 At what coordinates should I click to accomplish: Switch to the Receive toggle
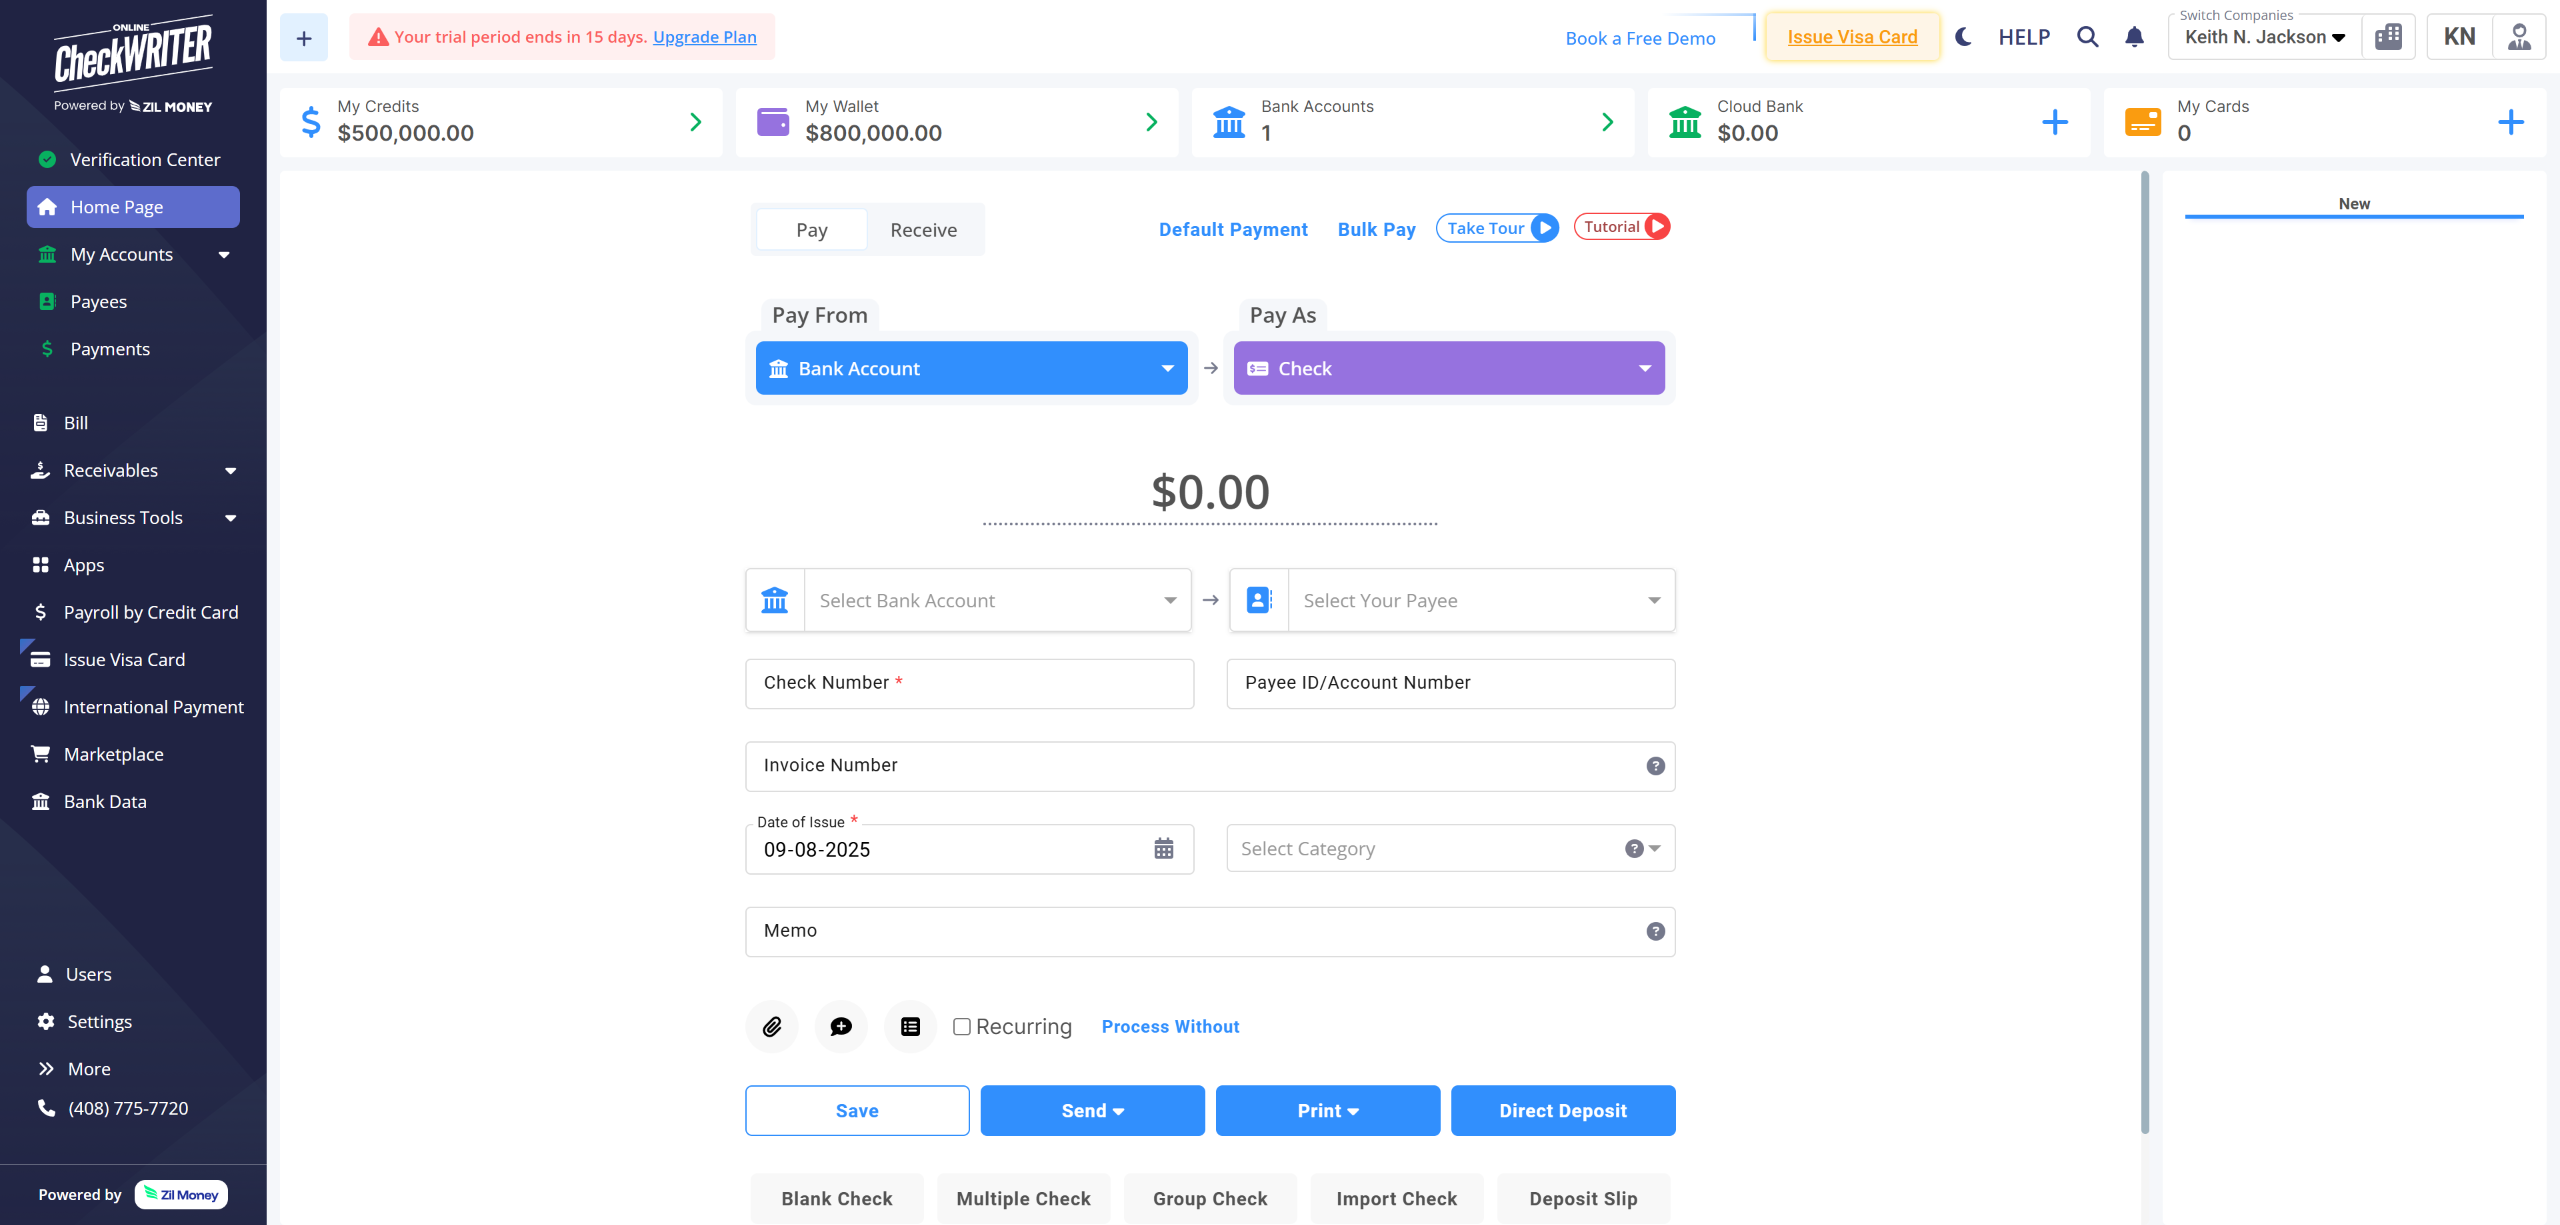click(923, 230)
